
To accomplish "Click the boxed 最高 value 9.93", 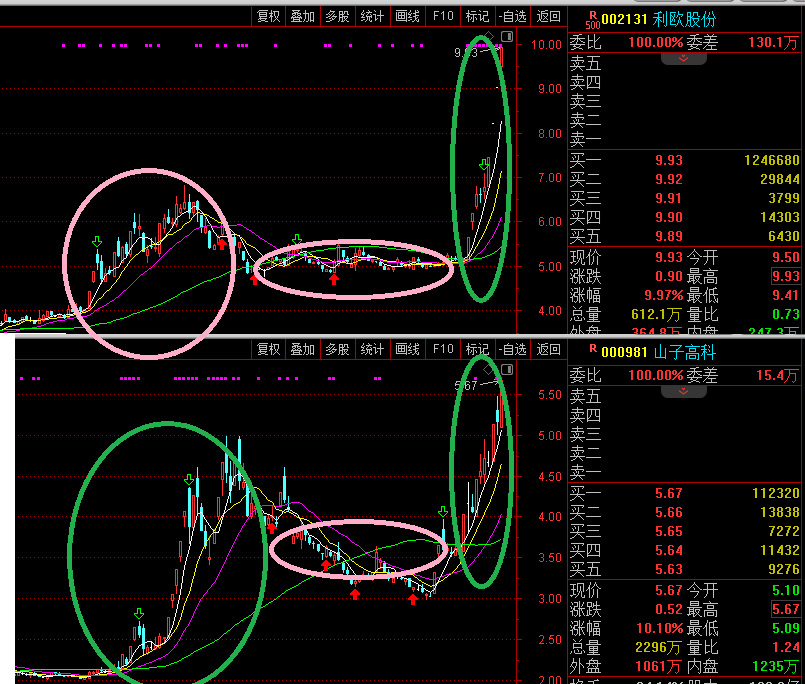I will coord(785,276).
